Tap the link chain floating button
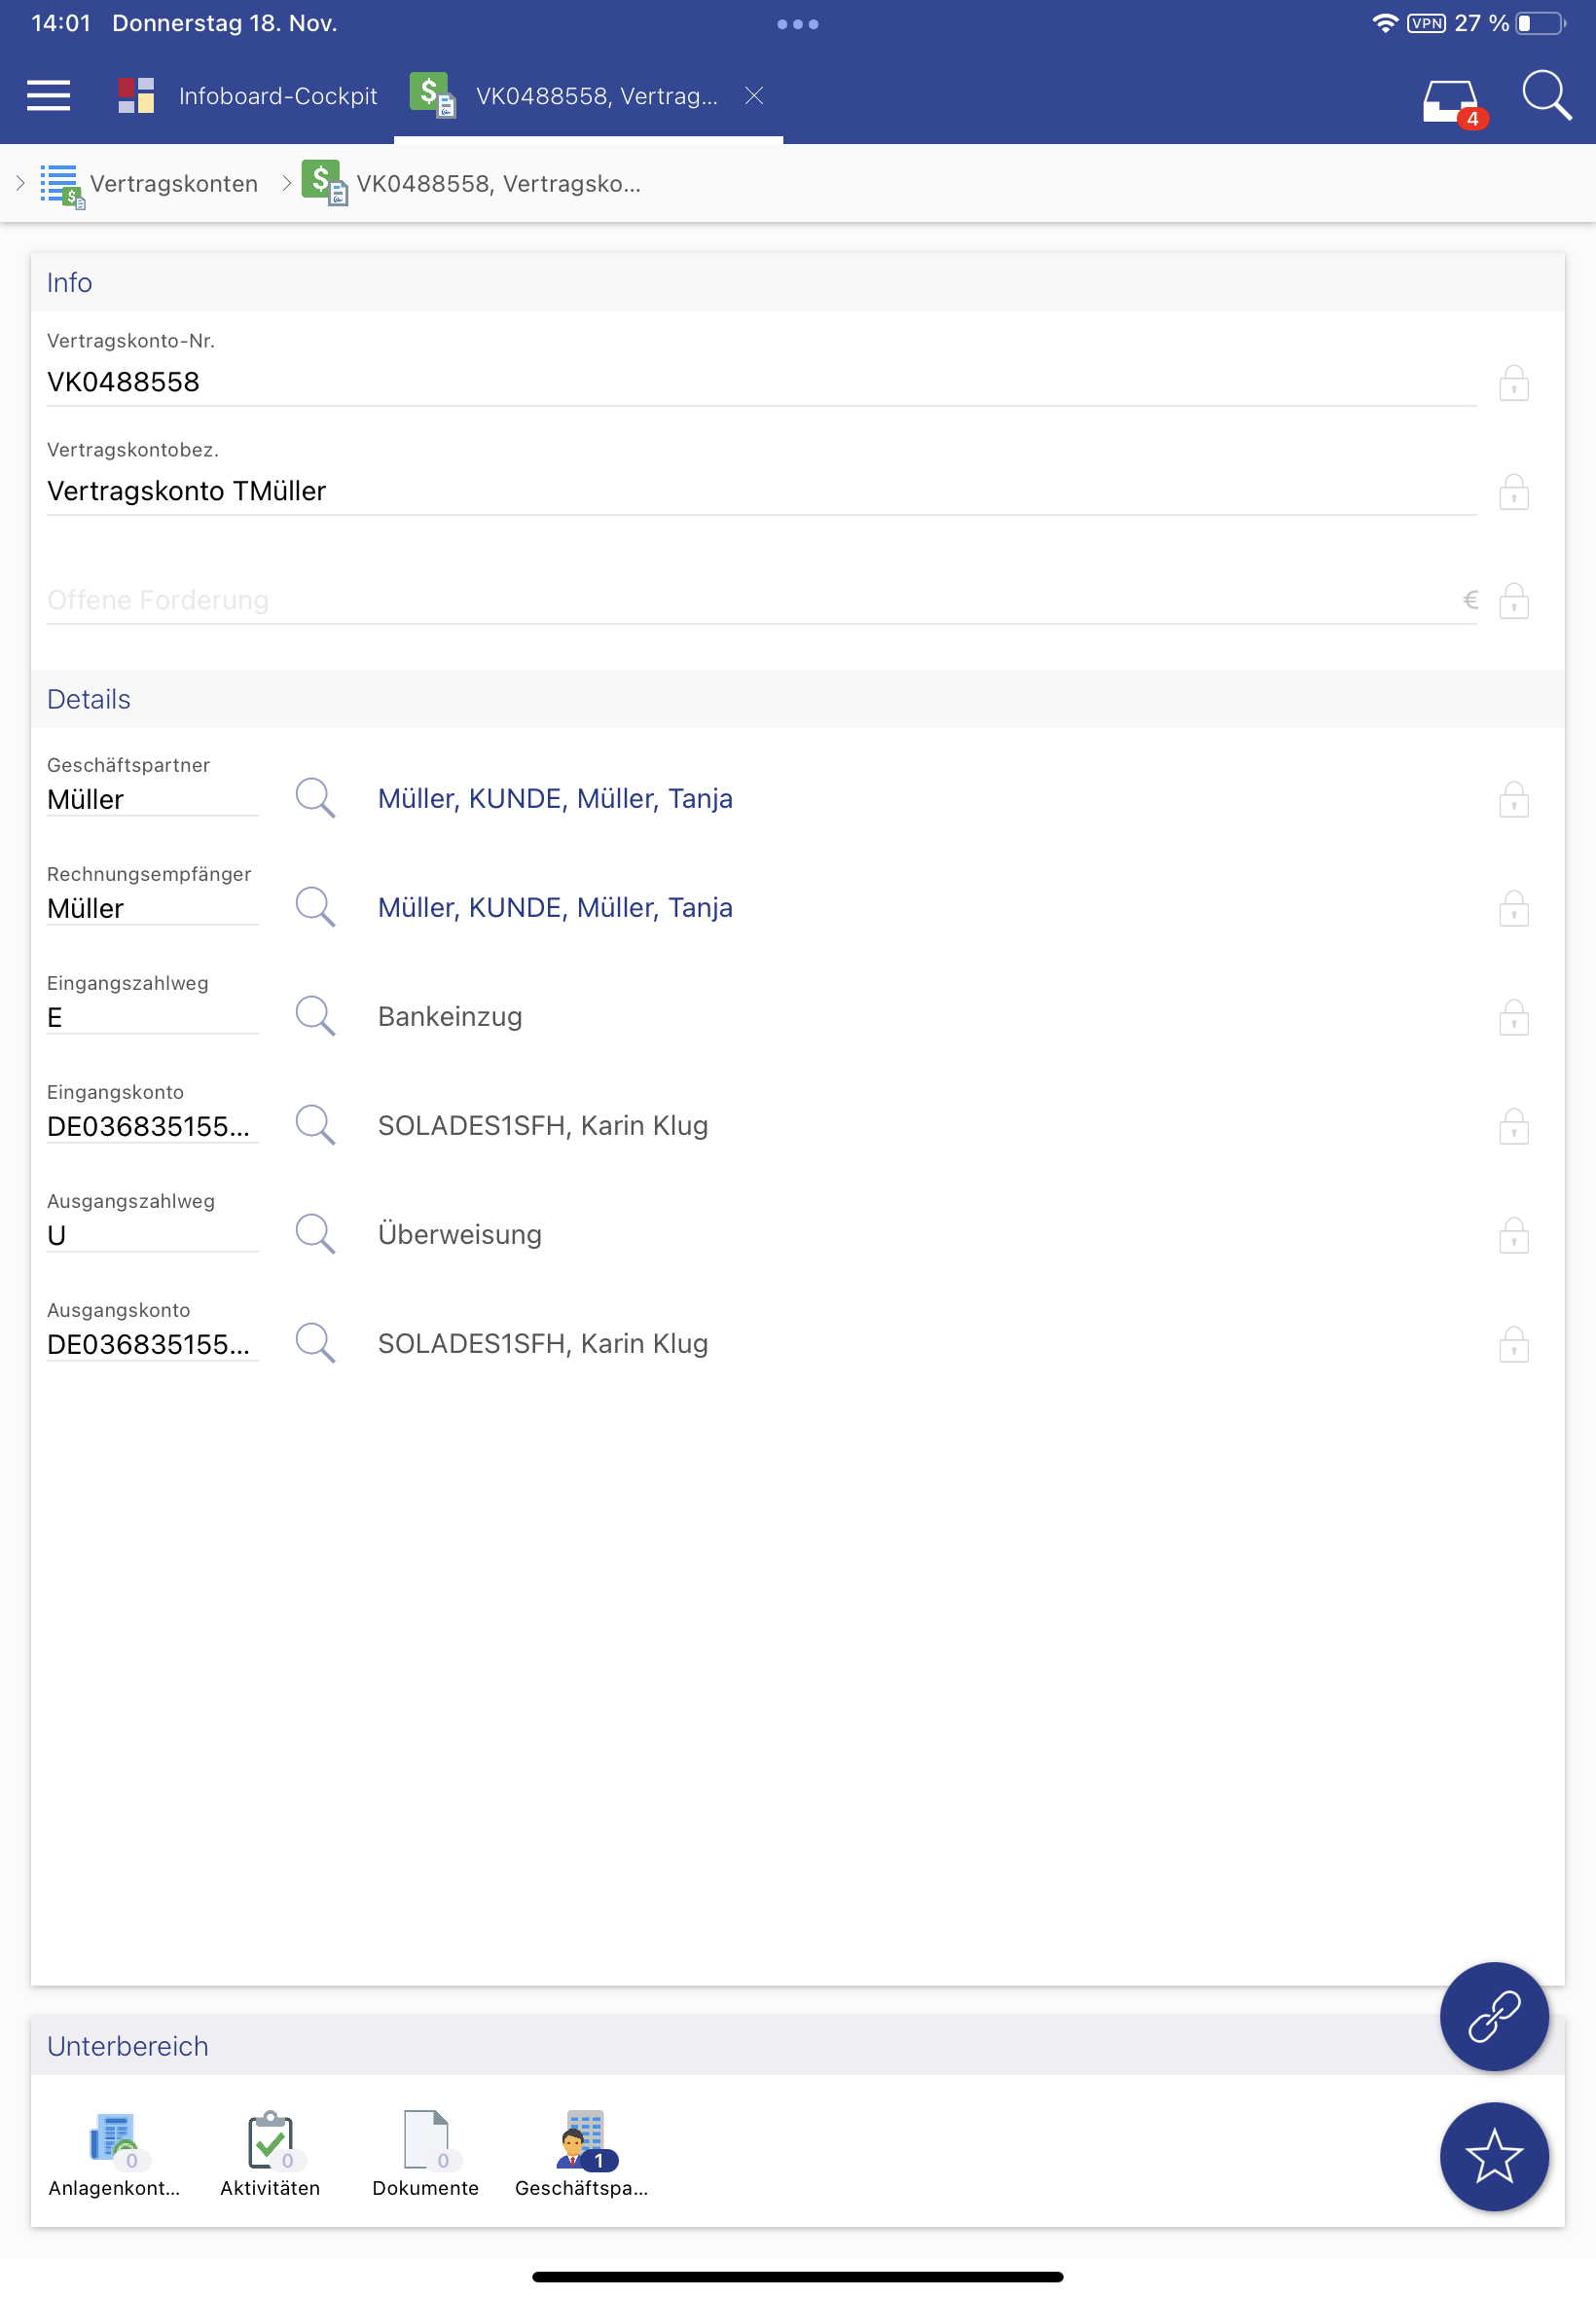The image size is (1596, 2297). pos(1493,2015)
